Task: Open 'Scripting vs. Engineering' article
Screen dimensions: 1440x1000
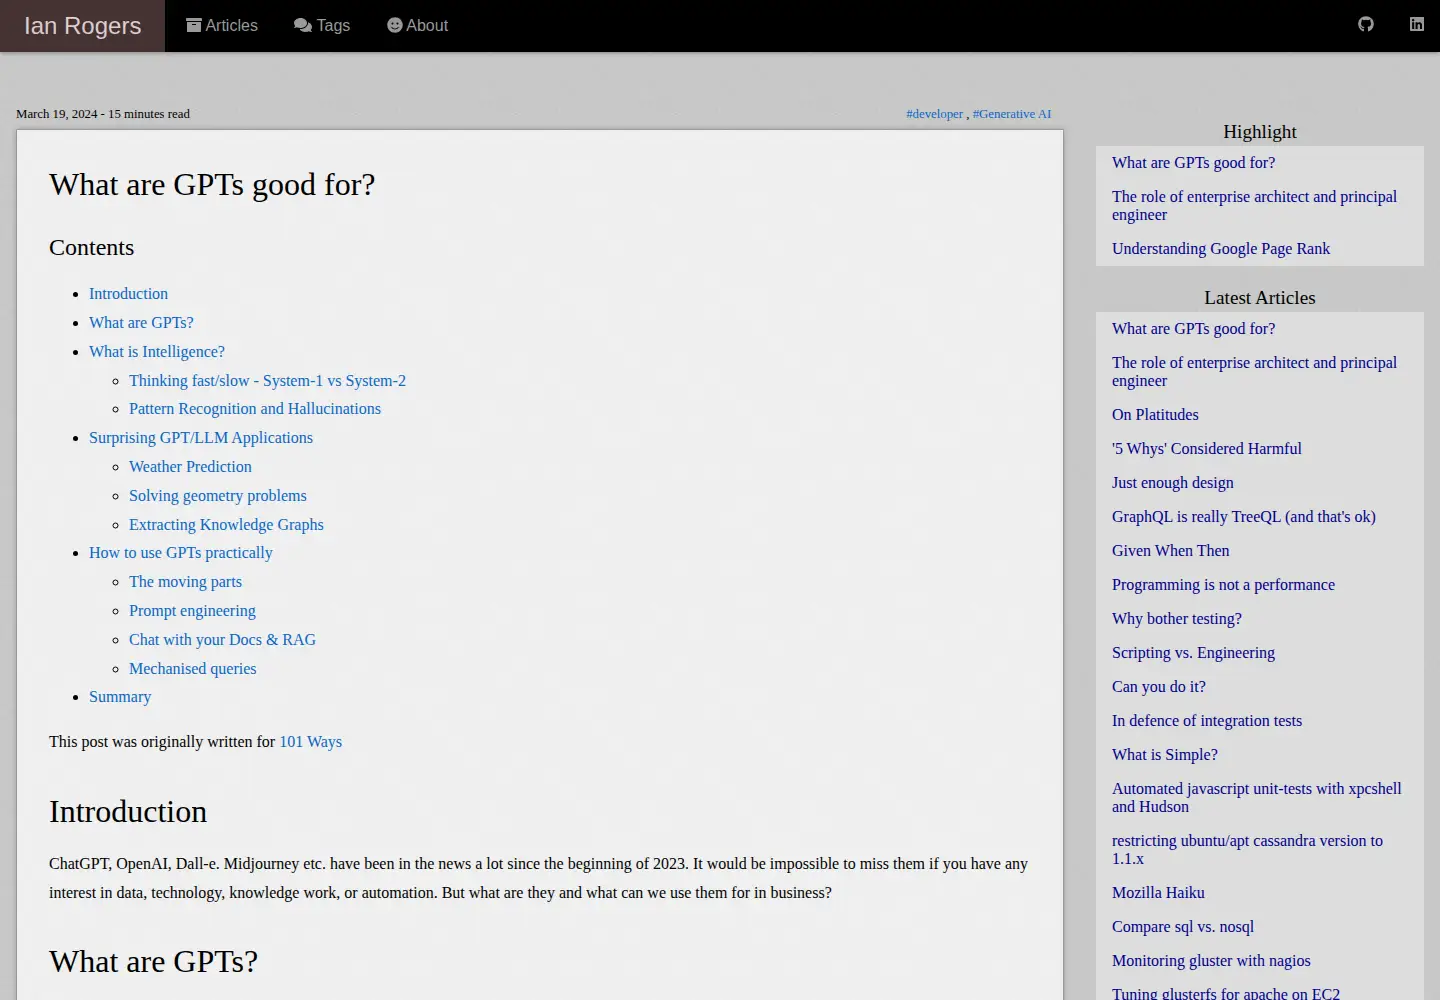Action: 1193,653
